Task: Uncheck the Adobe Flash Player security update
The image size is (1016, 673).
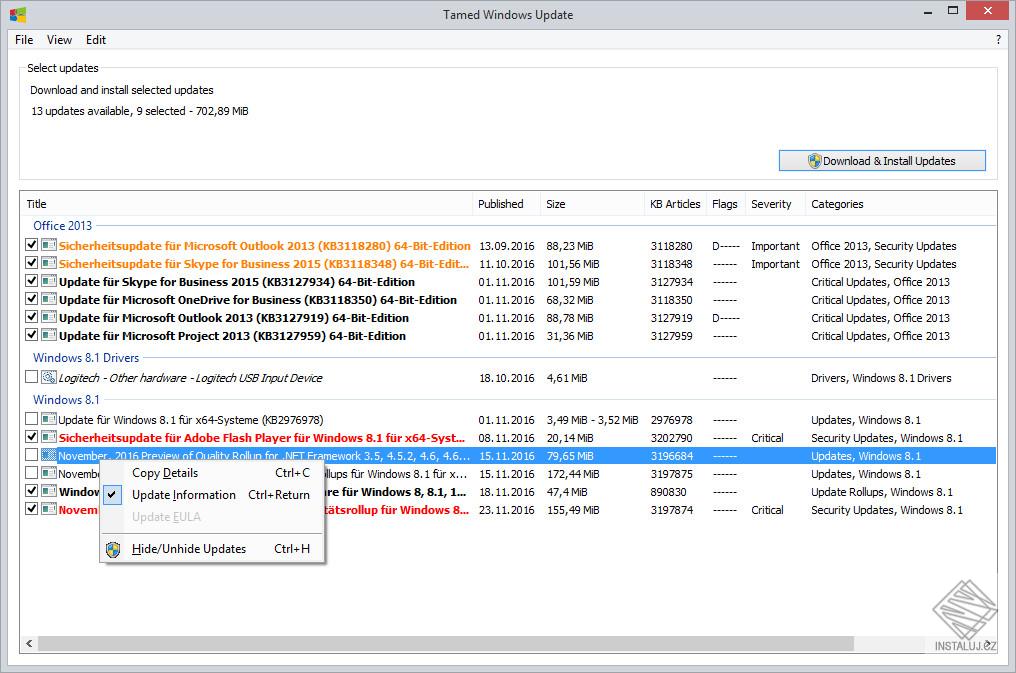Action: [x=31, y=437]
